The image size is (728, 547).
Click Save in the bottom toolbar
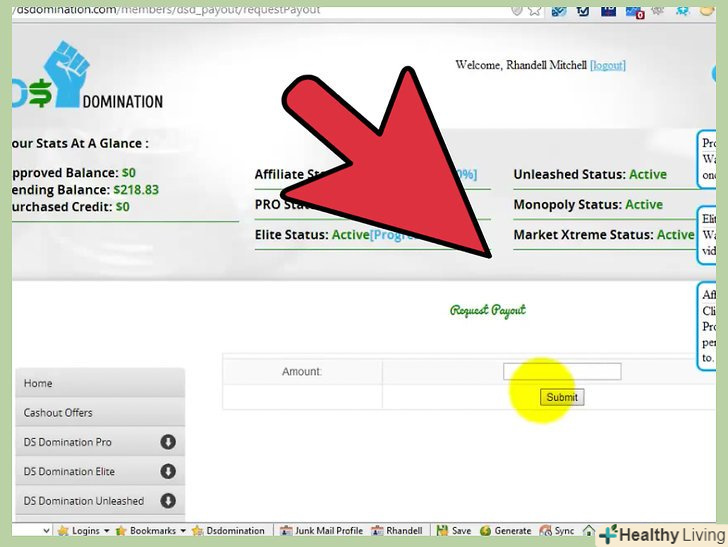coord(454,530)
